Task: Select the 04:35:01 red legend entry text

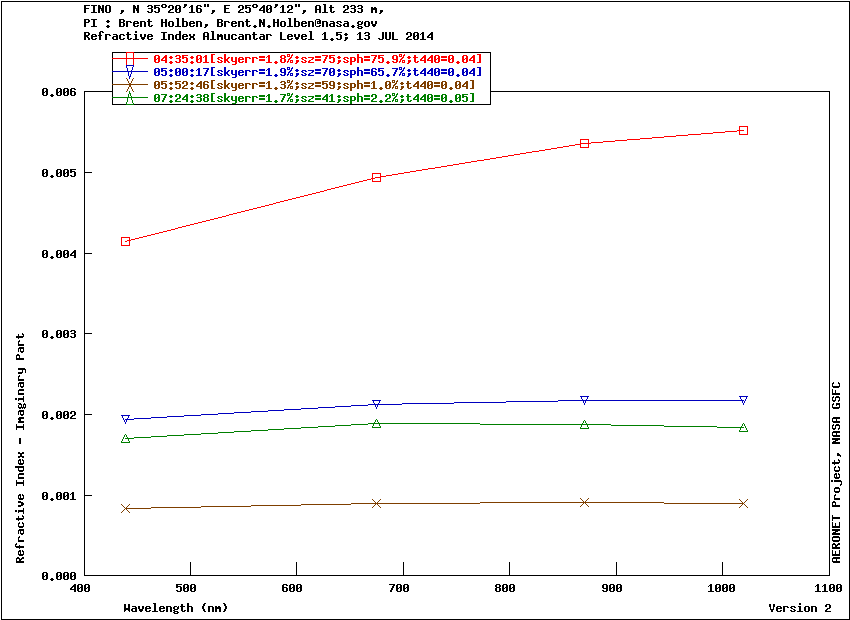Action: tap(317, 59)
